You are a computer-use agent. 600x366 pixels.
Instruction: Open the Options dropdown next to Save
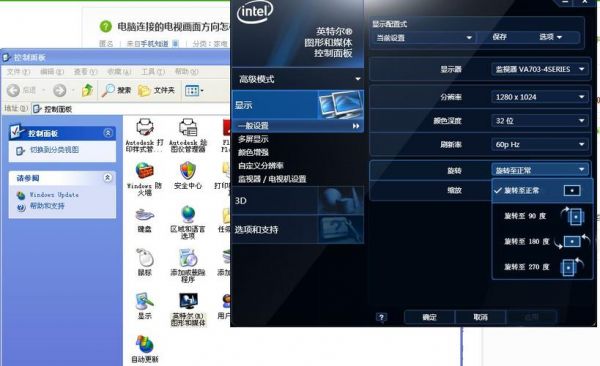[551, 37]
